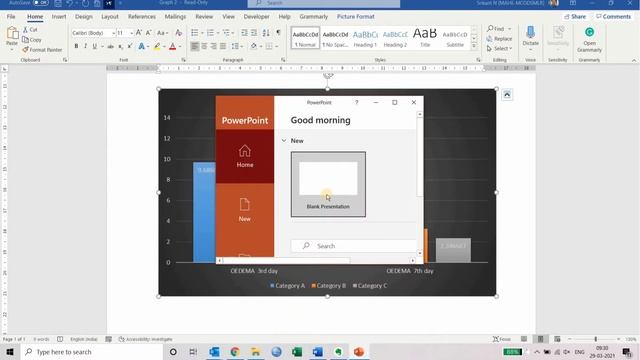Image resolution: width=640 pixels, height=360 pixels.
Task: Collapse the ribbon with the chevron
Action: coord(634,60)
